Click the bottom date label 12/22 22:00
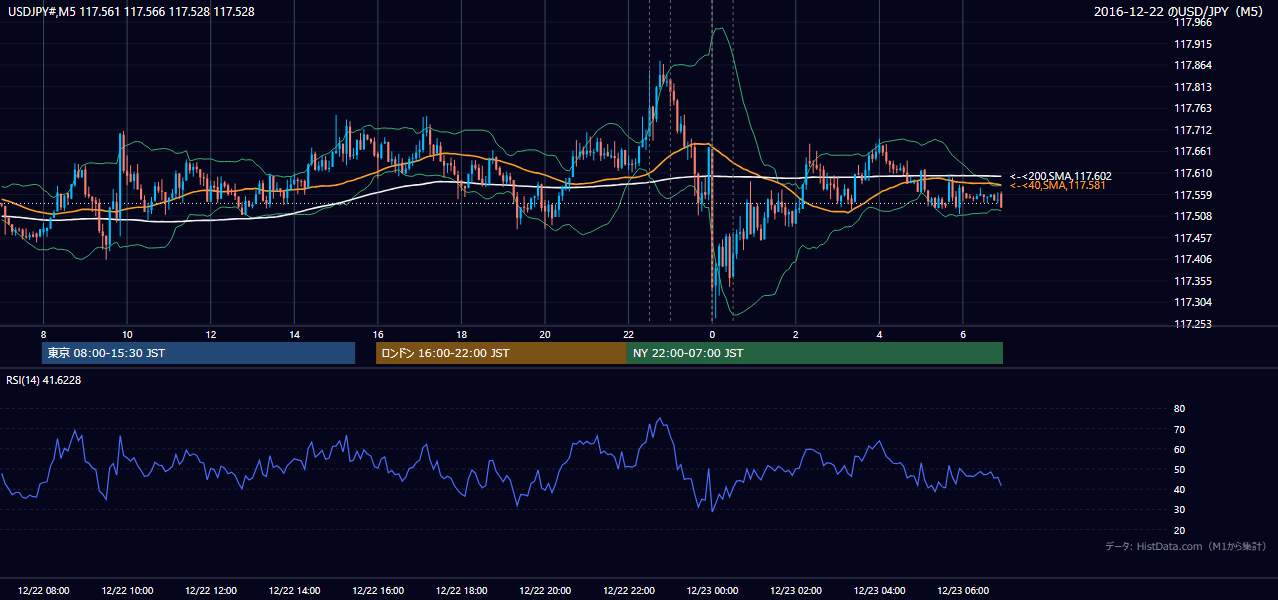This screenshot has width=1278, height=600. (x=628, y=591)
